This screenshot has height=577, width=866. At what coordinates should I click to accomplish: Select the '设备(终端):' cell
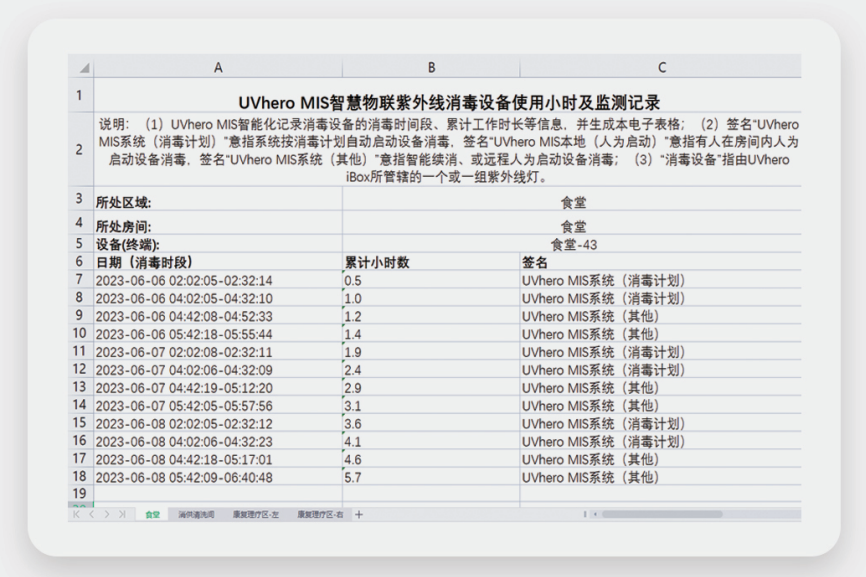tap(218, 244)
